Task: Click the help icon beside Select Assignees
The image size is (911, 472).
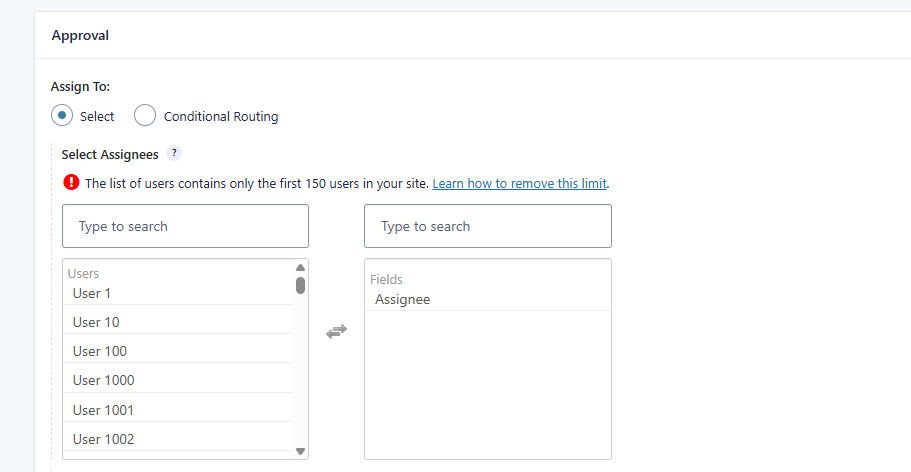Action: pyautogui.click(x=174, y=154)
